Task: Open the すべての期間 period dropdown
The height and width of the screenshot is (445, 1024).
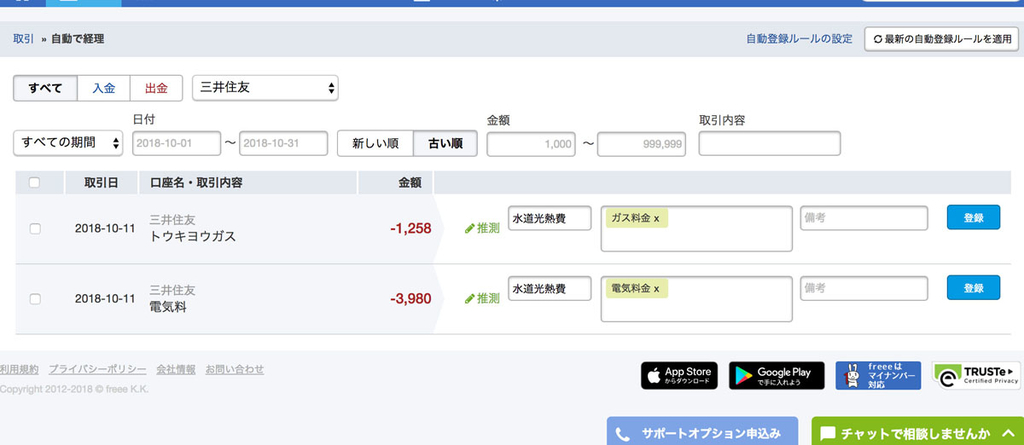Action: [68, 143]
